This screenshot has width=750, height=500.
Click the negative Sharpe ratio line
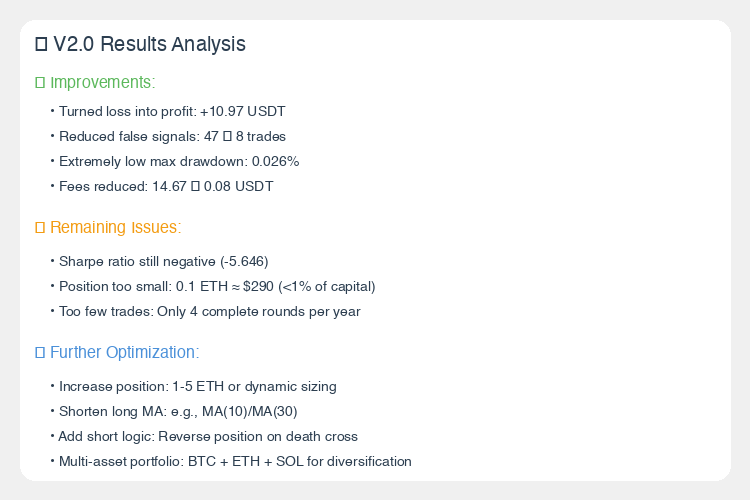click(163, 262)
